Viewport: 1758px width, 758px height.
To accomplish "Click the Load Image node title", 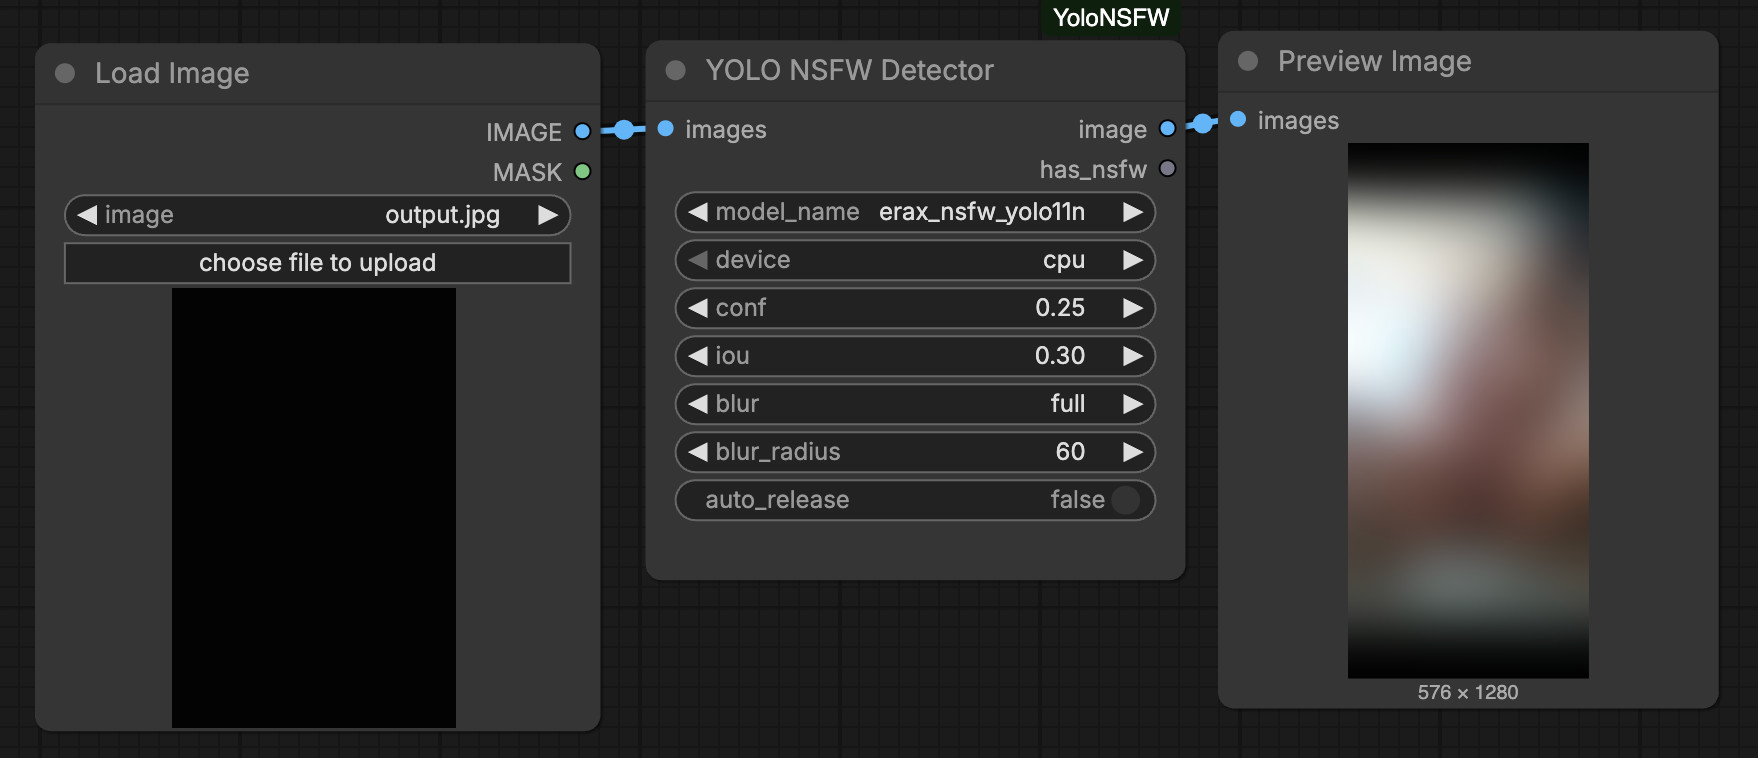I will 172,73.
